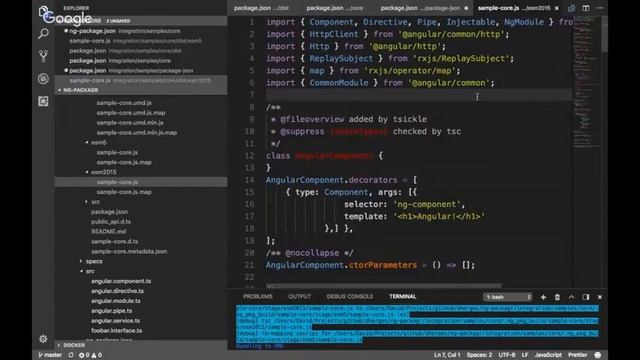Open sample-core.umd.min.js file
The height and width of the screenshot is (360, 640).
pos(130,122)
